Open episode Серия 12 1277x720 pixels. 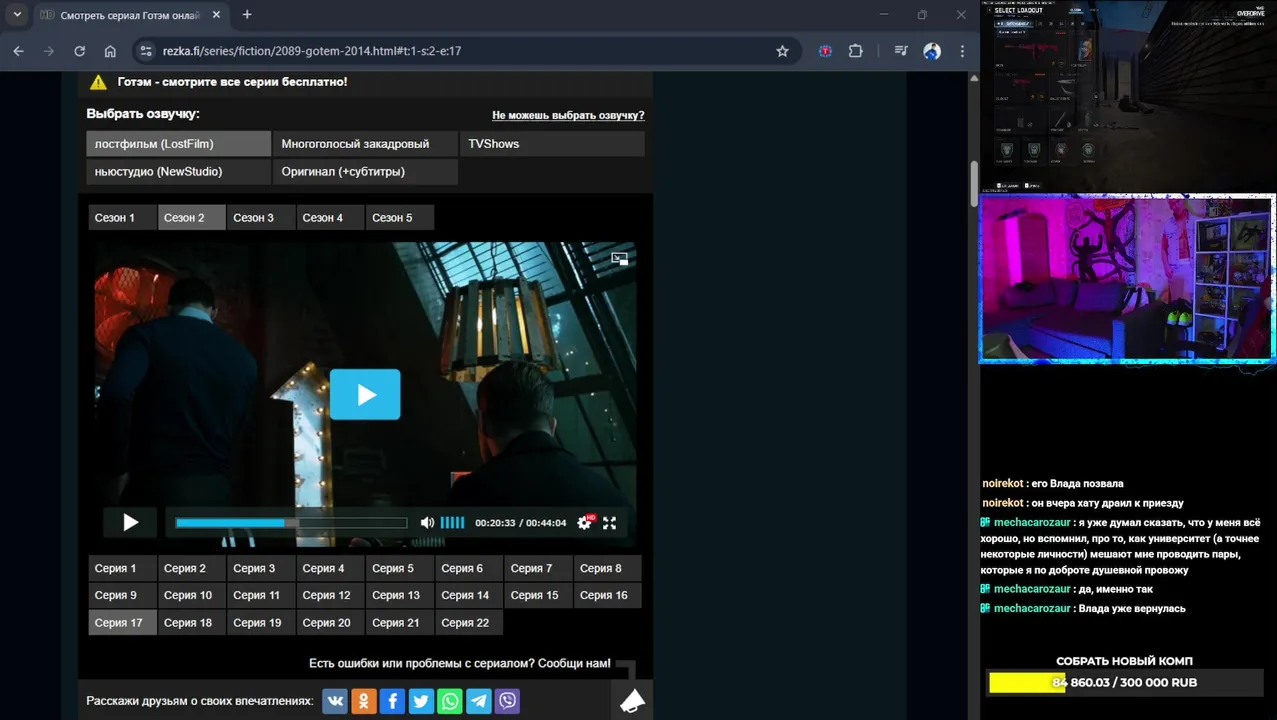coord(330,596)
